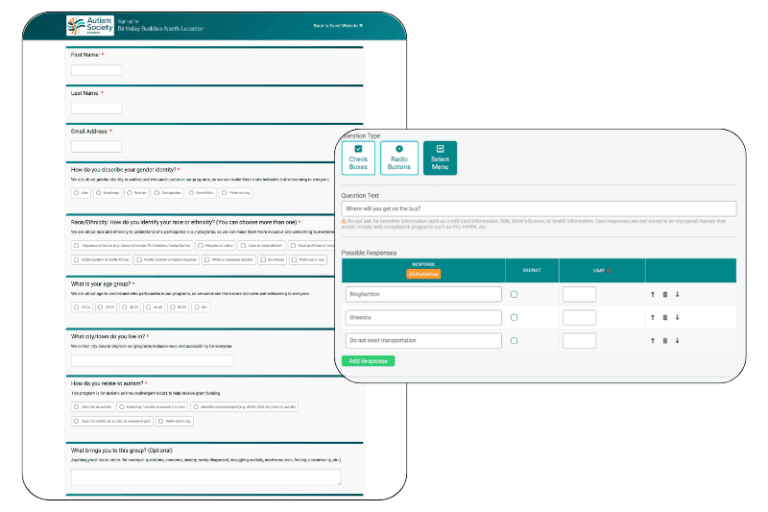The image size is (768, 512).
Task: Move the Oneonta response up
Action: point(653,317)
